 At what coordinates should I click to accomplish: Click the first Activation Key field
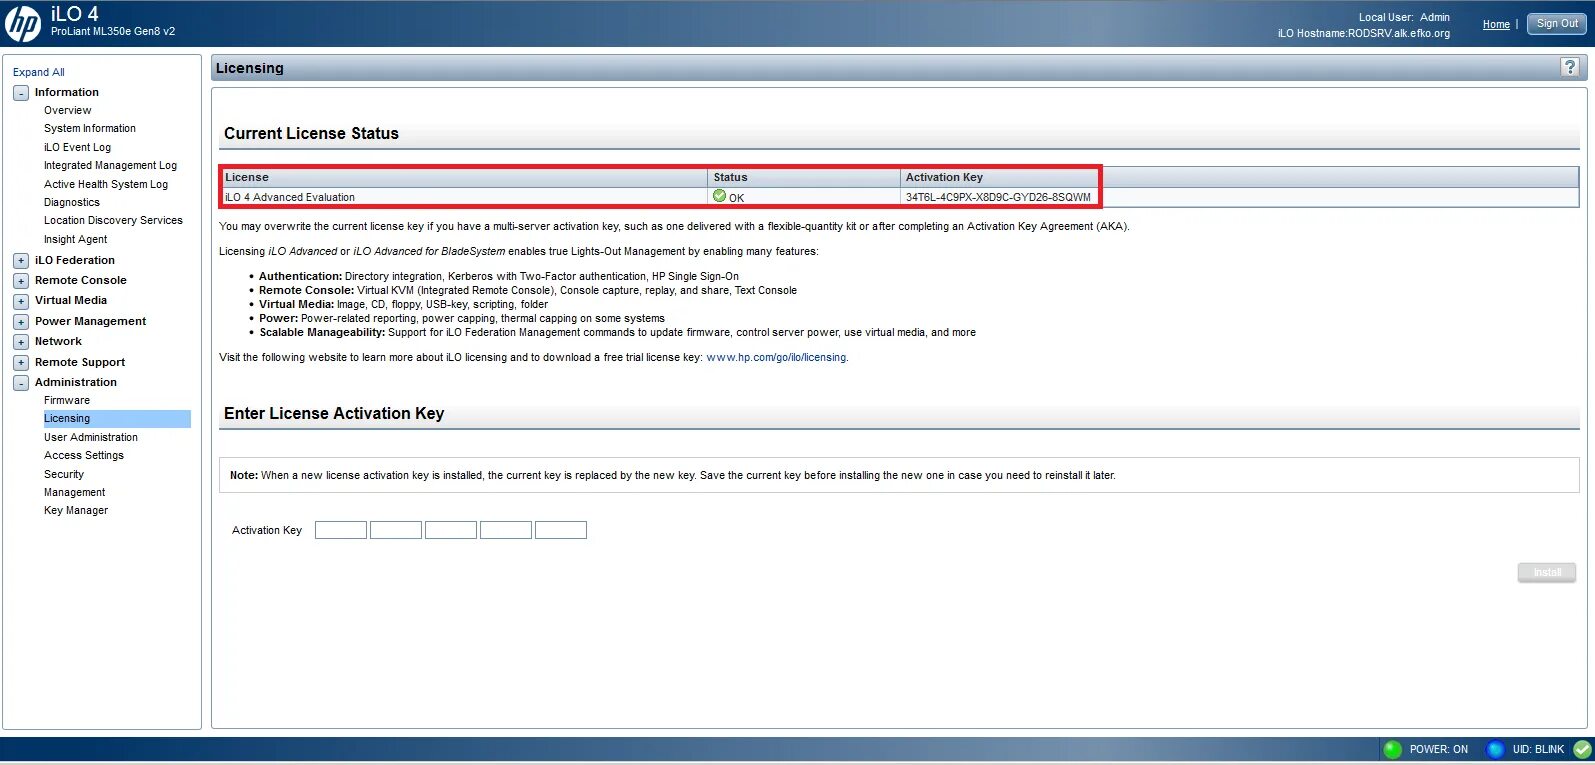point(341,530)
